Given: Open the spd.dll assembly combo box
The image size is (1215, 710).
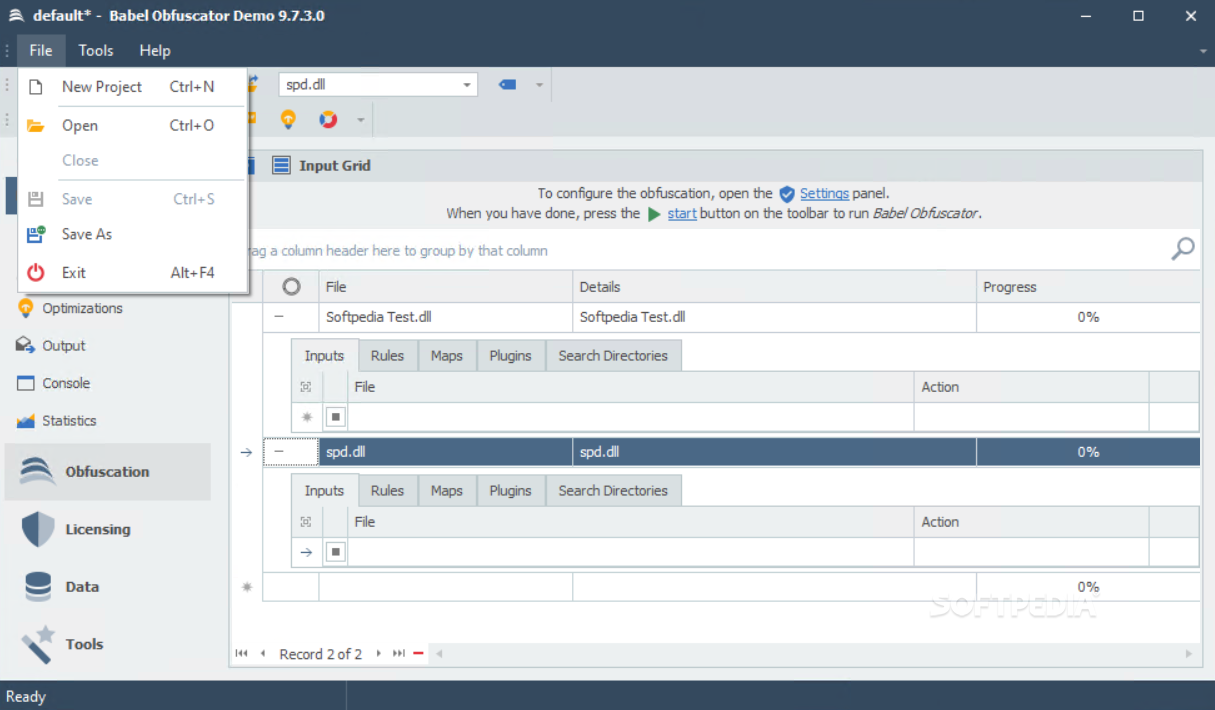Looking at the screenshot, I should 378,85.
